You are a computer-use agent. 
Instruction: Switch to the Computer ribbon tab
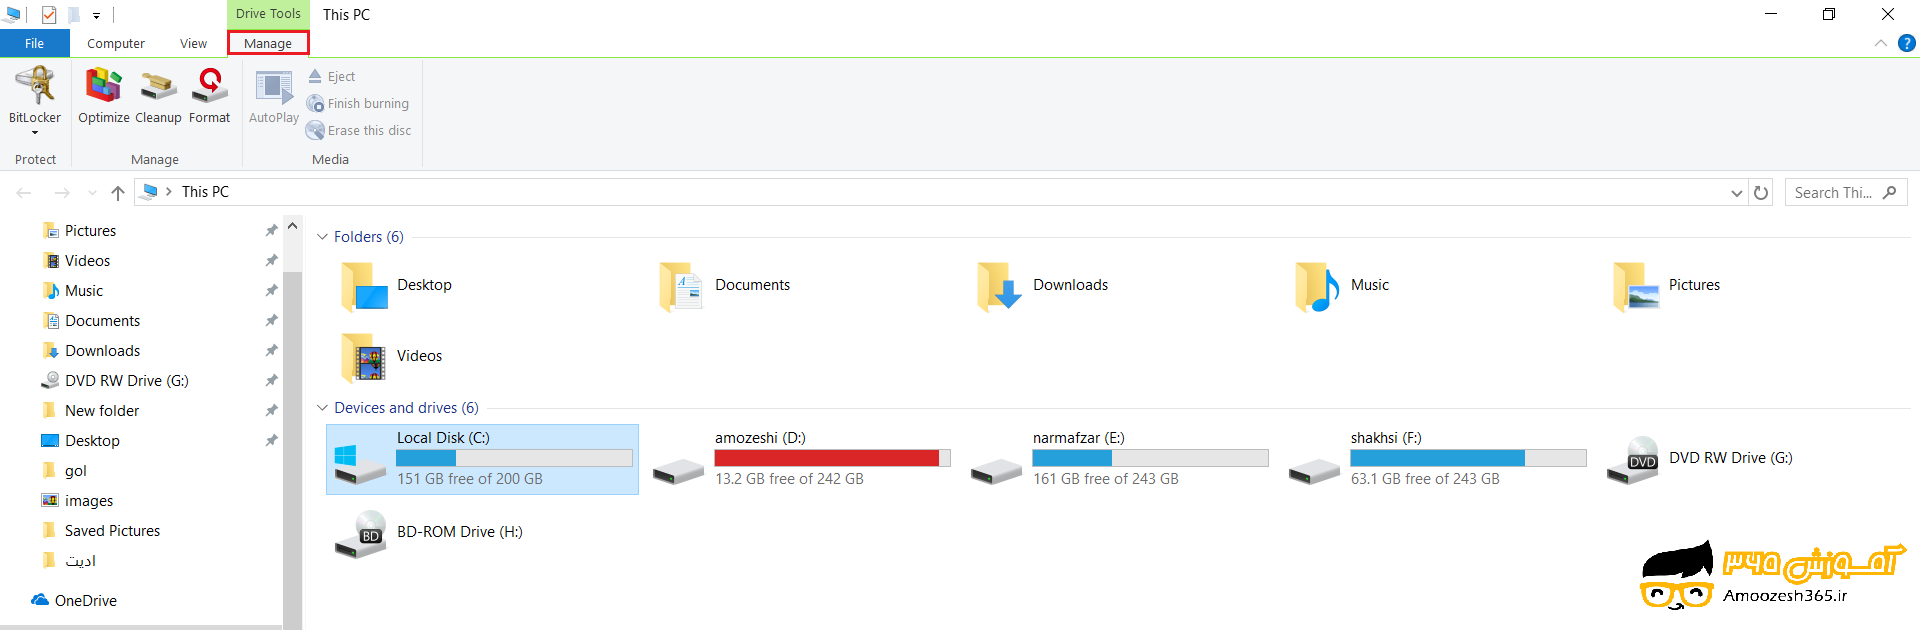pyautogui.click(x=116, y=43)
